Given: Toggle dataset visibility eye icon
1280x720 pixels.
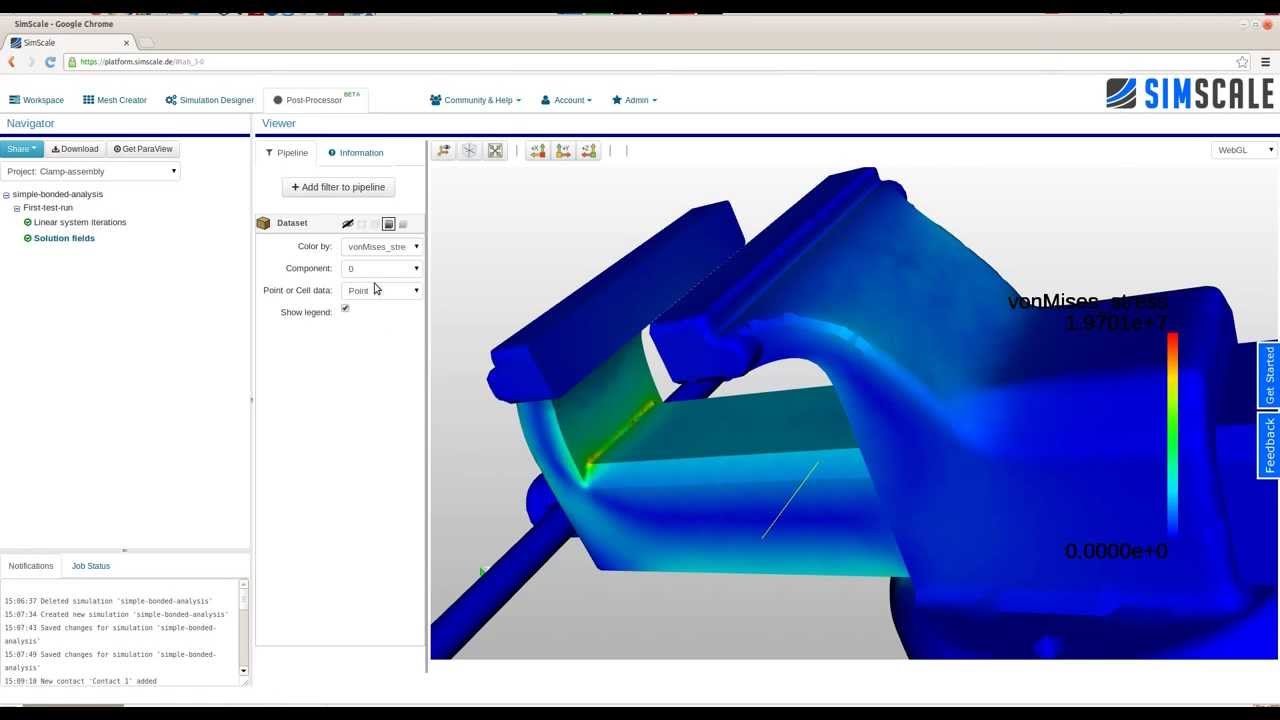Looking at the screenshot, I should click(347, 224).
